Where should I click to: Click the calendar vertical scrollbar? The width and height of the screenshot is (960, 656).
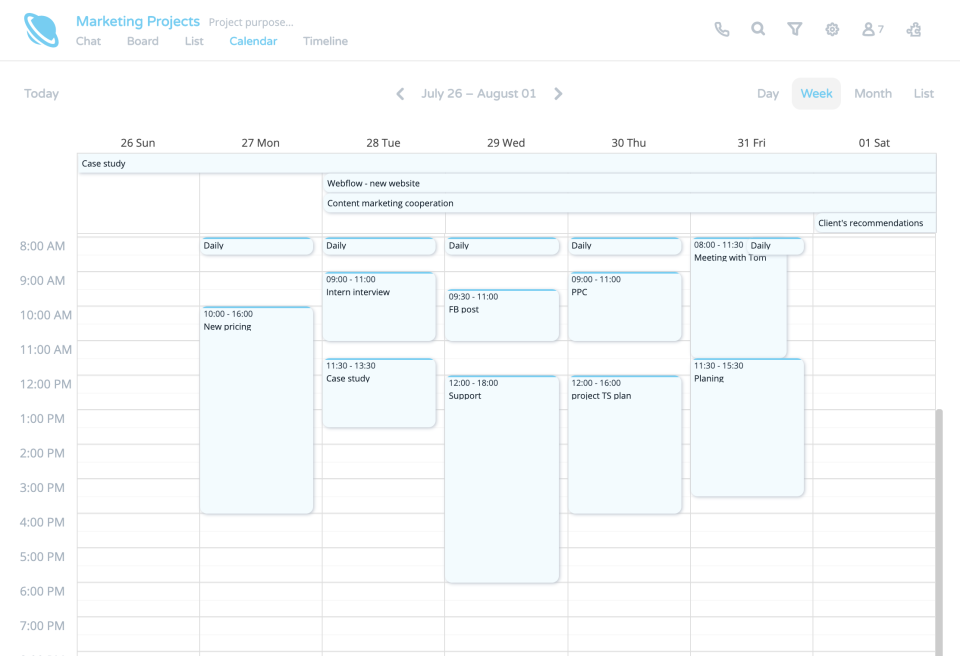click(939, 532)
